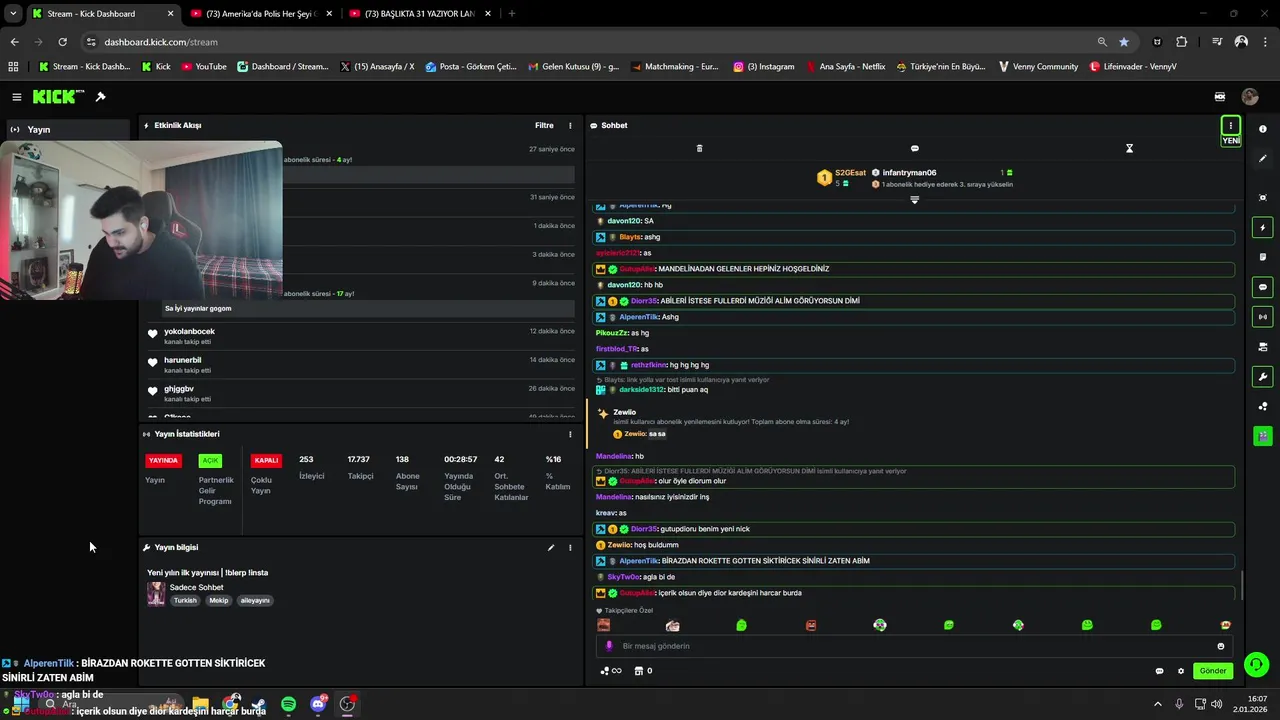Click the info icon in the right sidebar
Viewport: 1280px width, 720px height.
(x=1262, y=129)
